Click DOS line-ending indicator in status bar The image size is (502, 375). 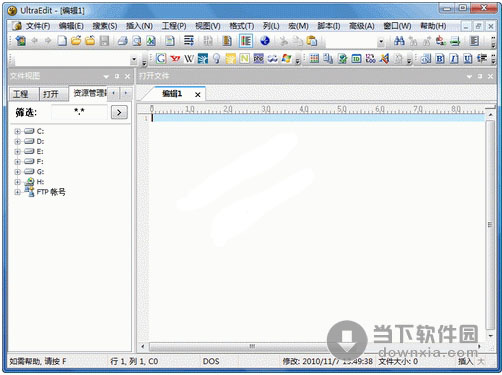click(211, 361)
